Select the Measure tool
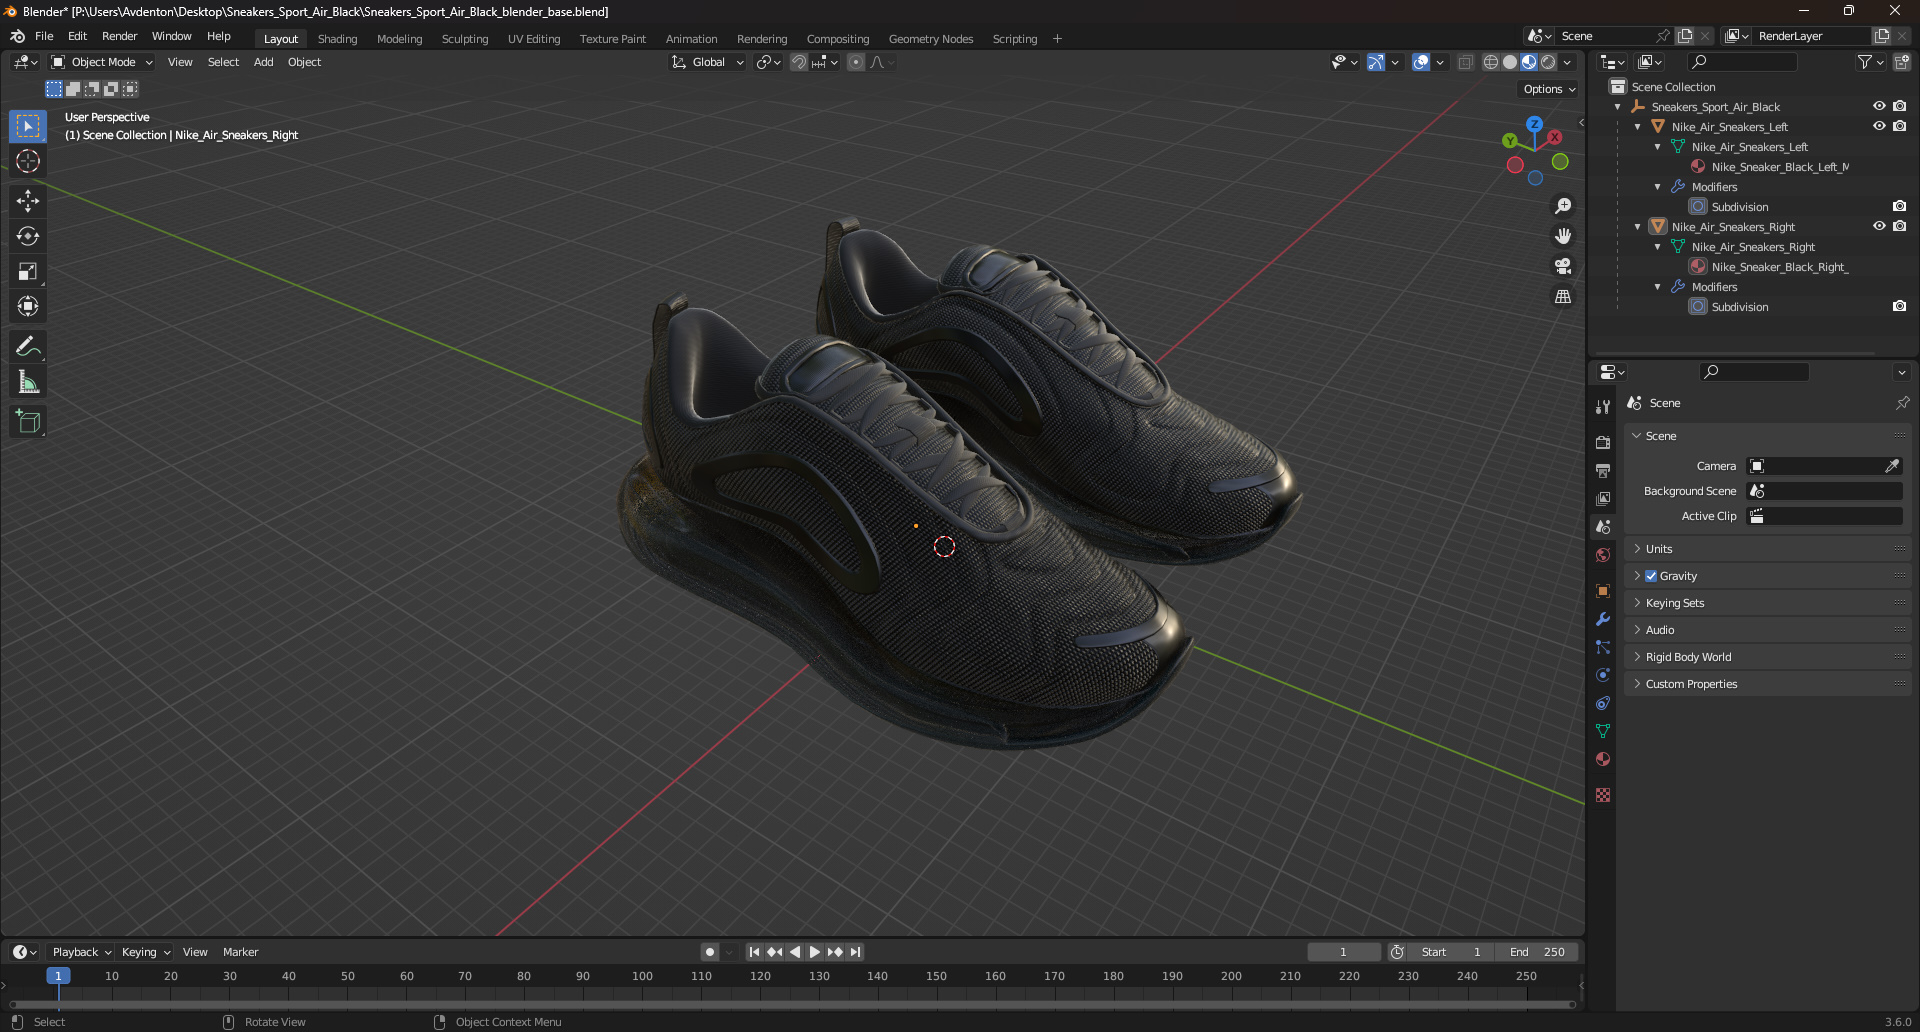The width and height of the screenshot is (1920, 1032). click(28, 381)
